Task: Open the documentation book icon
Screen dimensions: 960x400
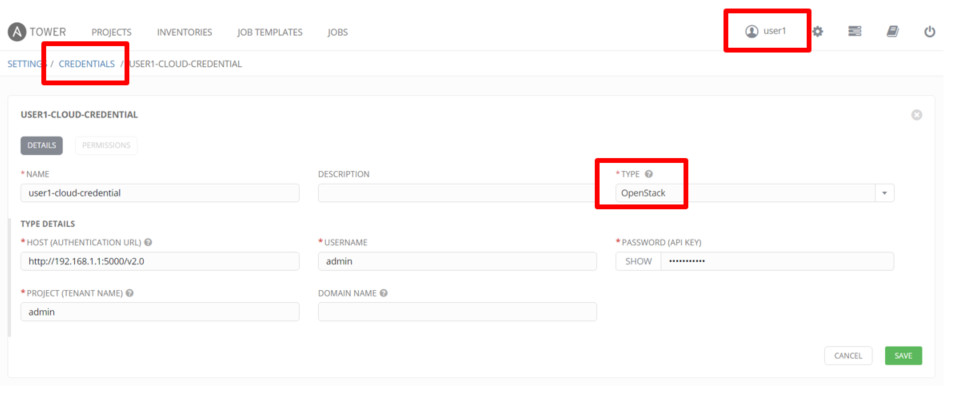Action: click(x=893, y=31)
